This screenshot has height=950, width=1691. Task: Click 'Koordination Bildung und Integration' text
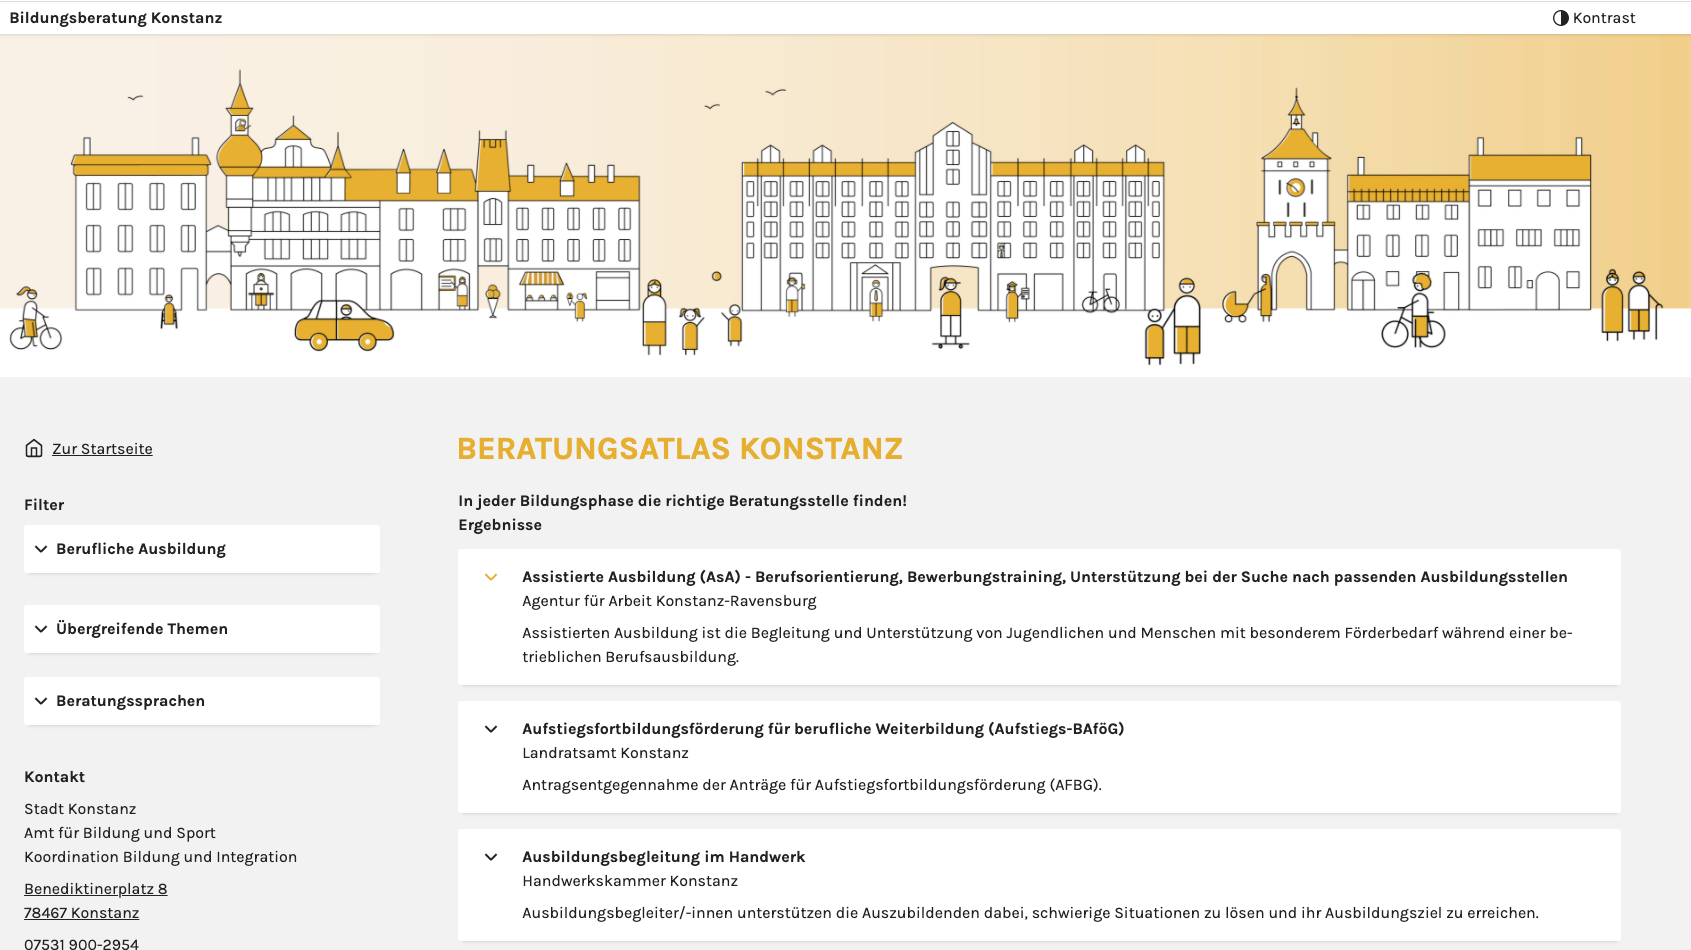161,857
